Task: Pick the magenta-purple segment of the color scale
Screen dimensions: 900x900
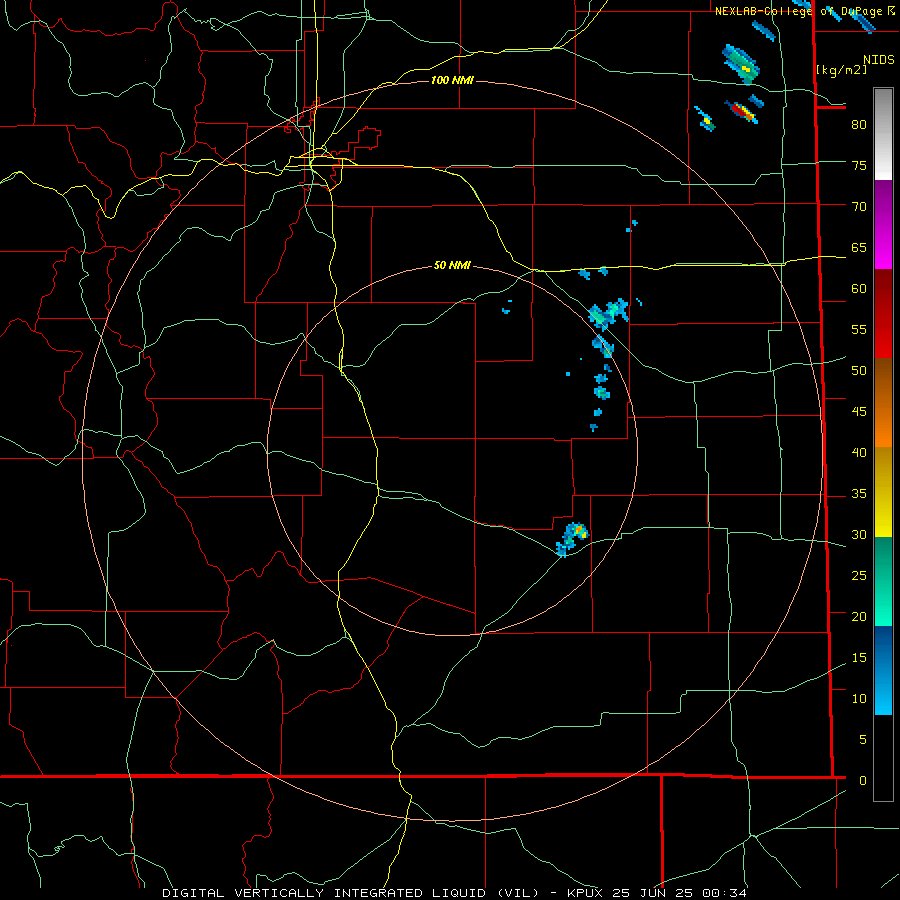Action: click(x=883, y=224)
